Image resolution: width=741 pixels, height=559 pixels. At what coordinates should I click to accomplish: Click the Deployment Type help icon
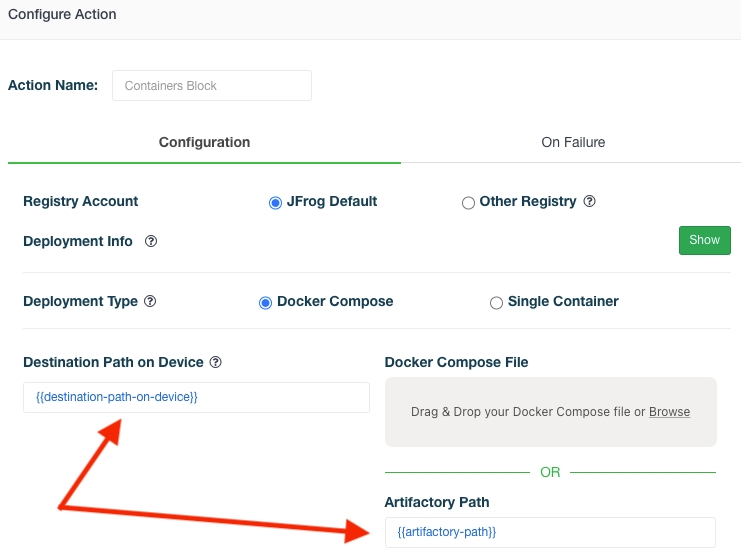click(150, 301)
